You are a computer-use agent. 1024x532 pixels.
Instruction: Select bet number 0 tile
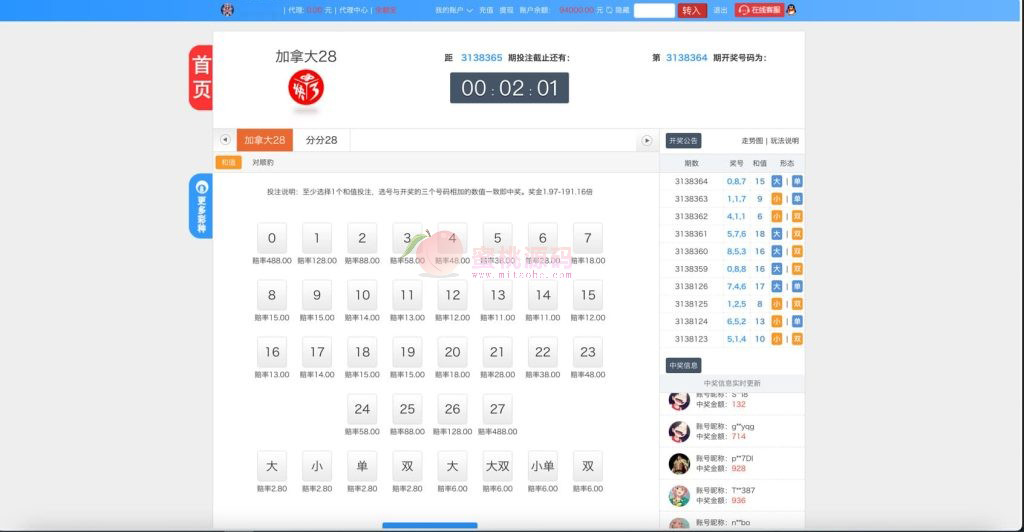(272, 238)
